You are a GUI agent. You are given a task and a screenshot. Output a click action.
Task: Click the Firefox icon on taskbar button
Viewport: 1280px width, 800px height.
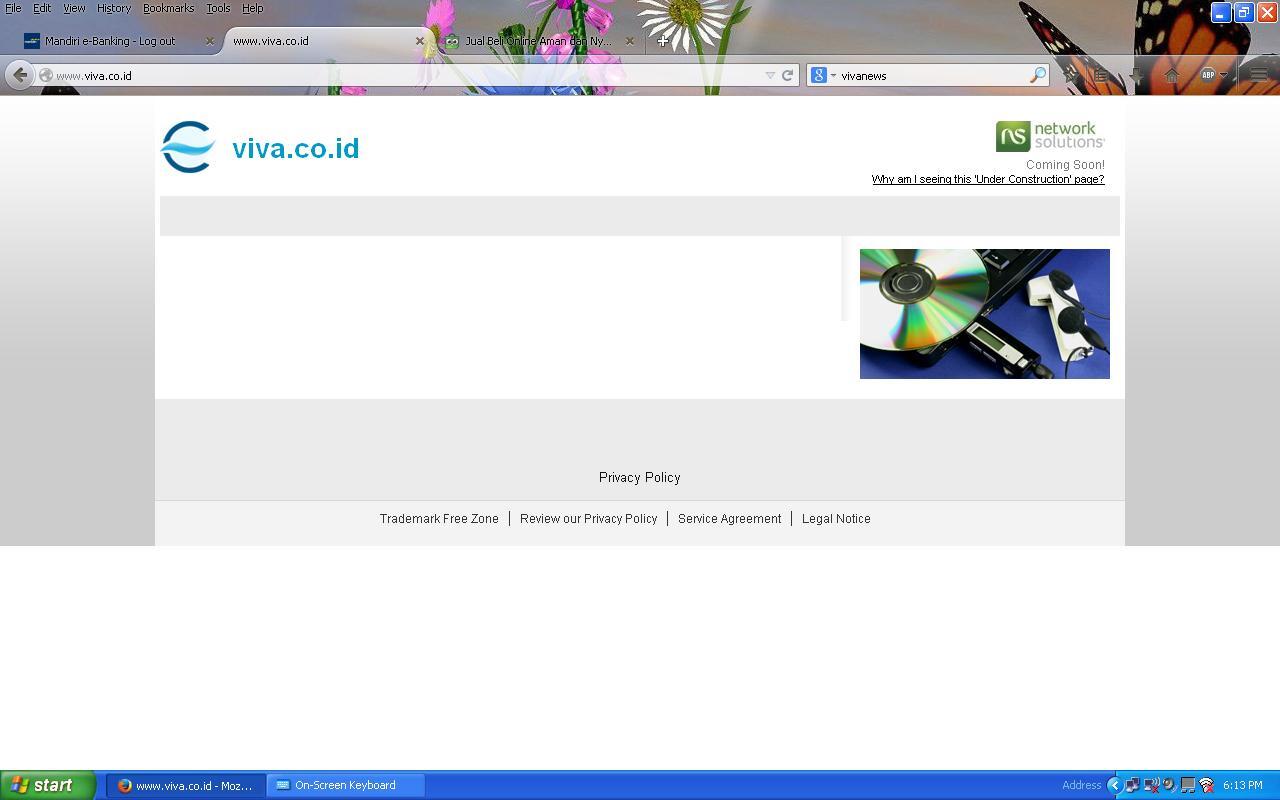coord(125,785)
